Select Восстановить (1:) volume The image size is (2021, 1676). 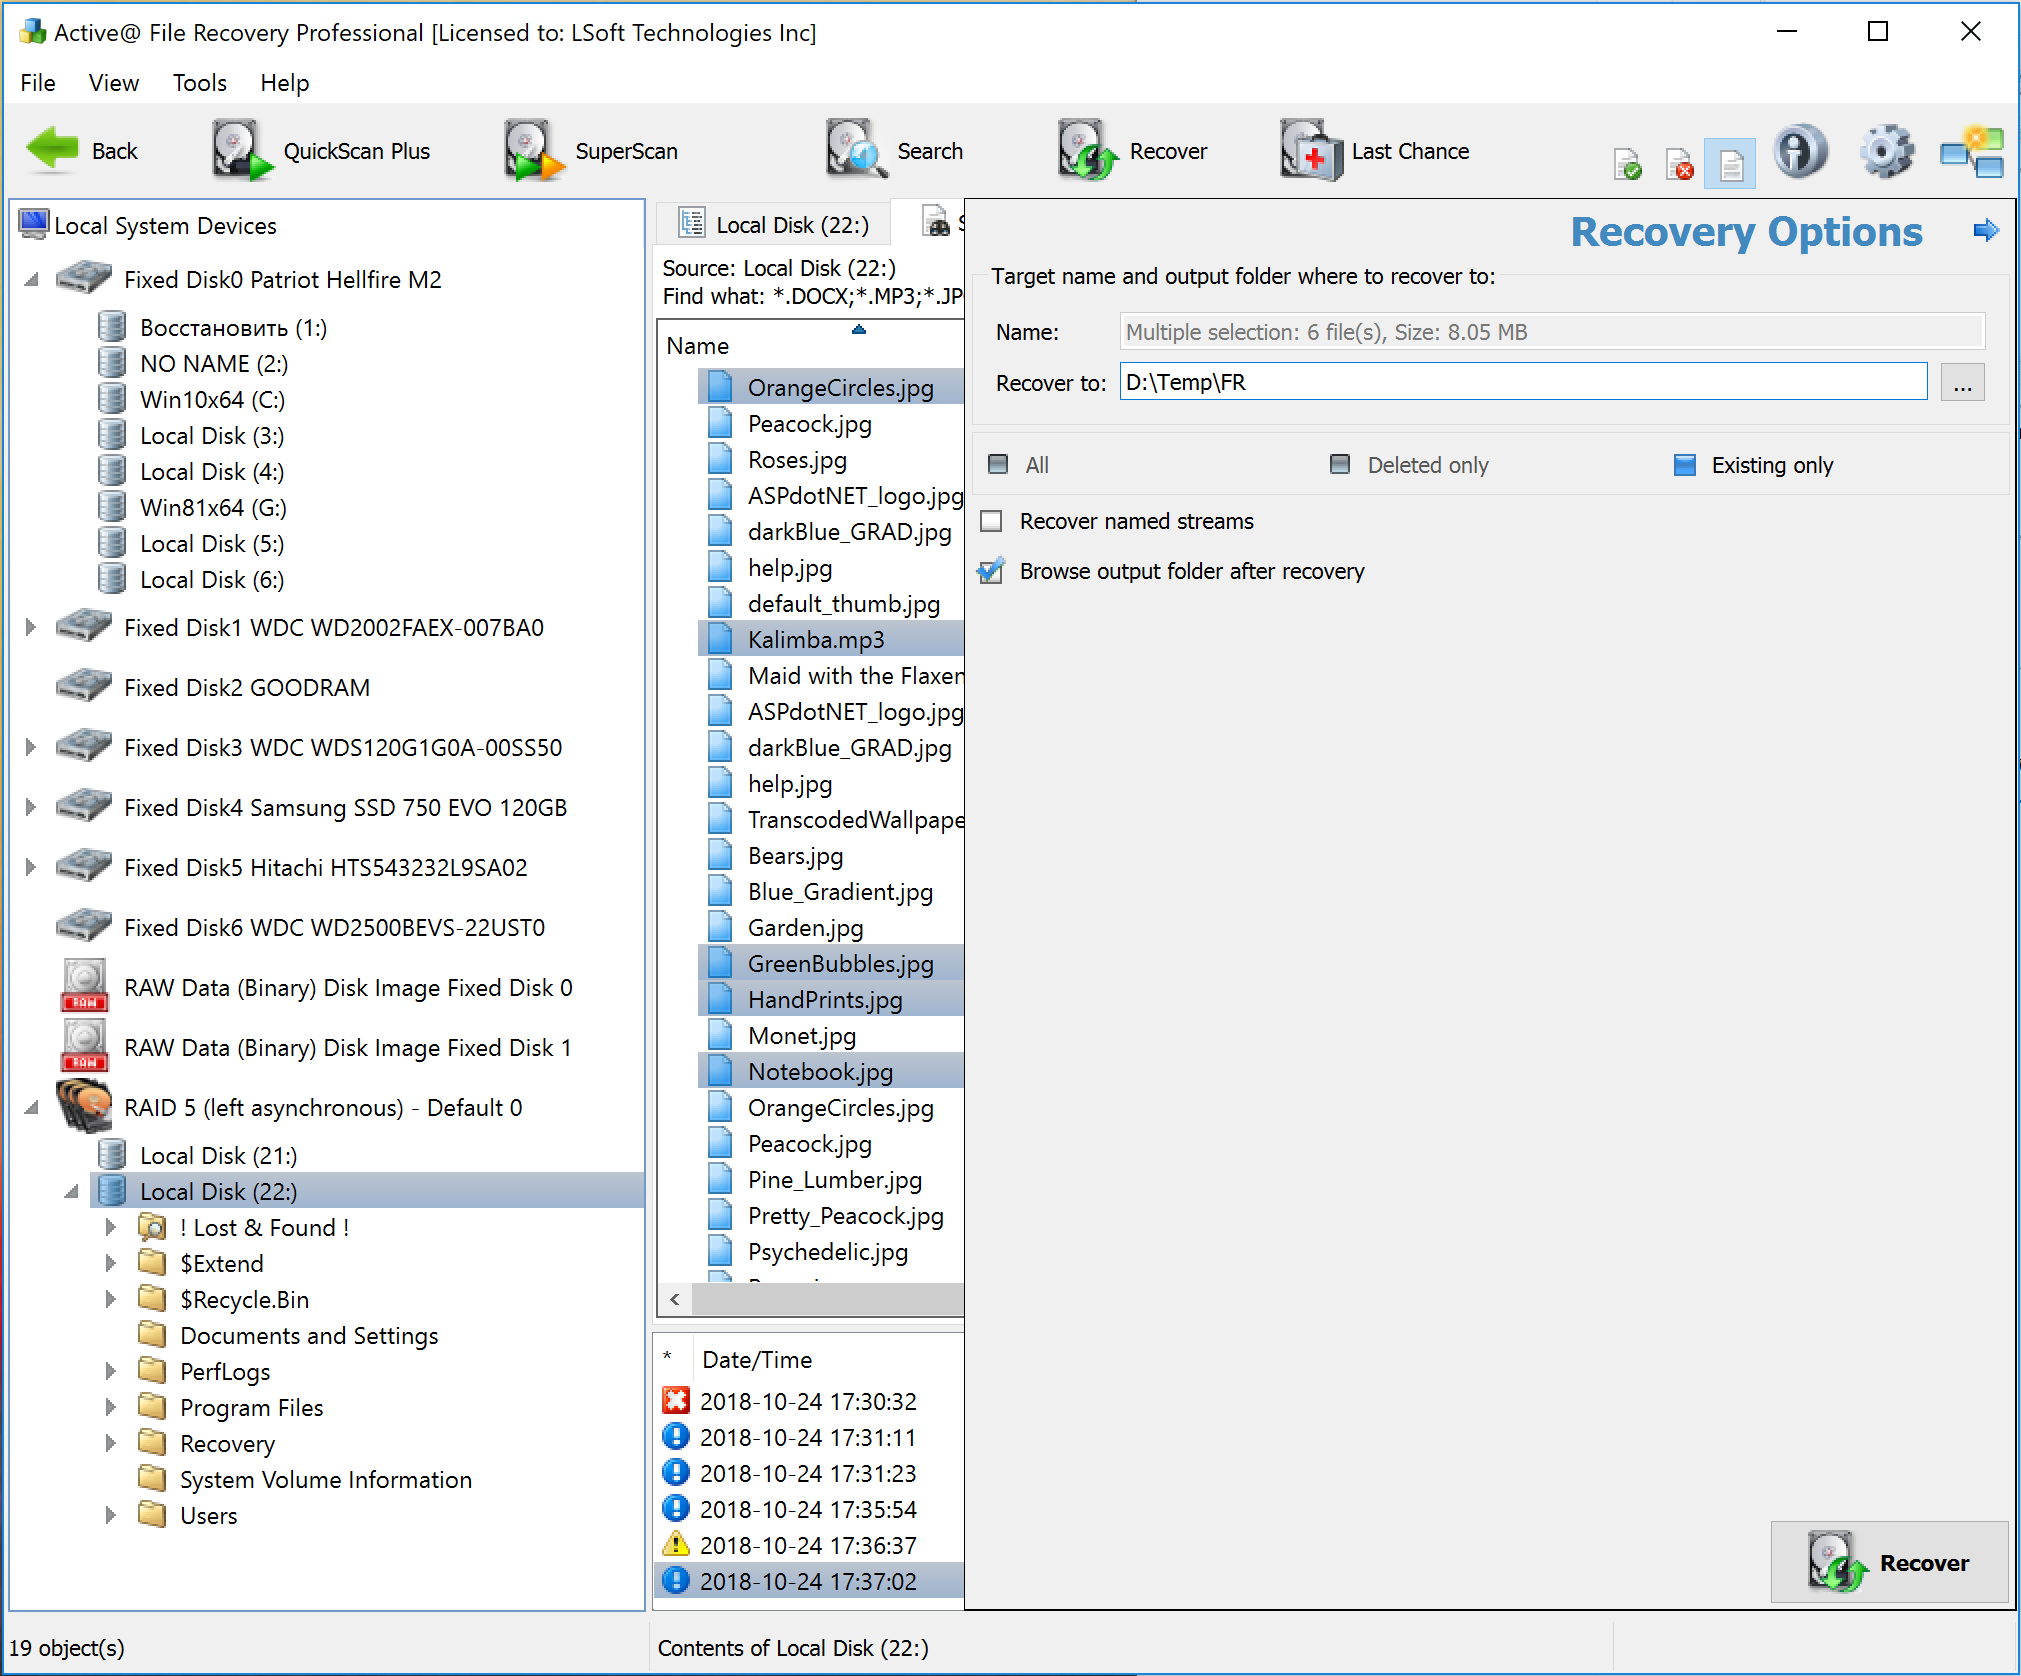233,328
